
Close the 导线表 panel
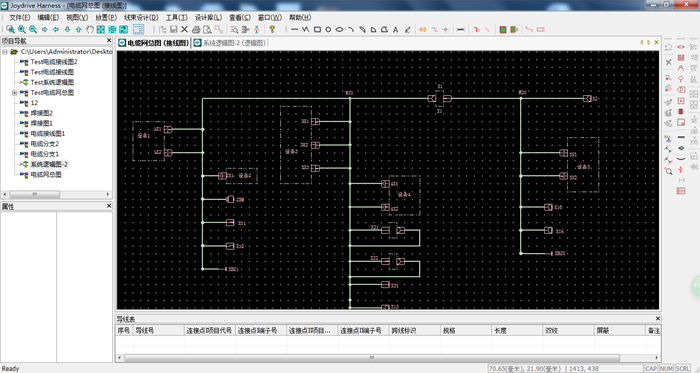[657, 319]
